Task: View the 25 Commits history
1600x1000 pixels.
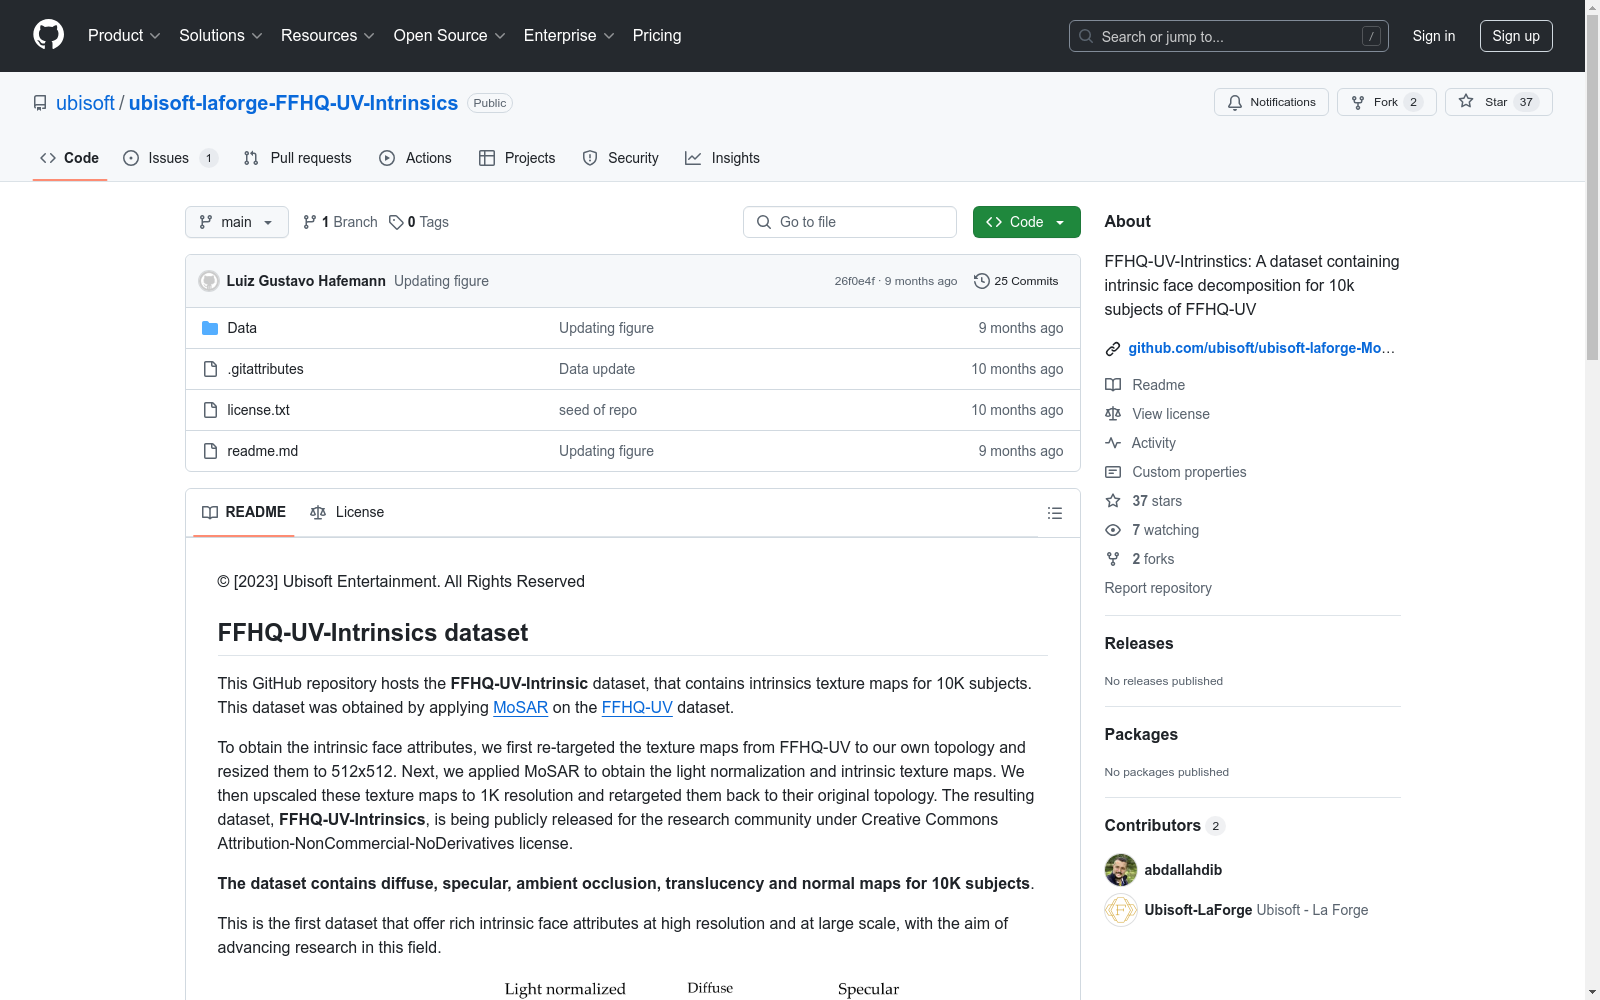Action: [x=1016, y=281]
